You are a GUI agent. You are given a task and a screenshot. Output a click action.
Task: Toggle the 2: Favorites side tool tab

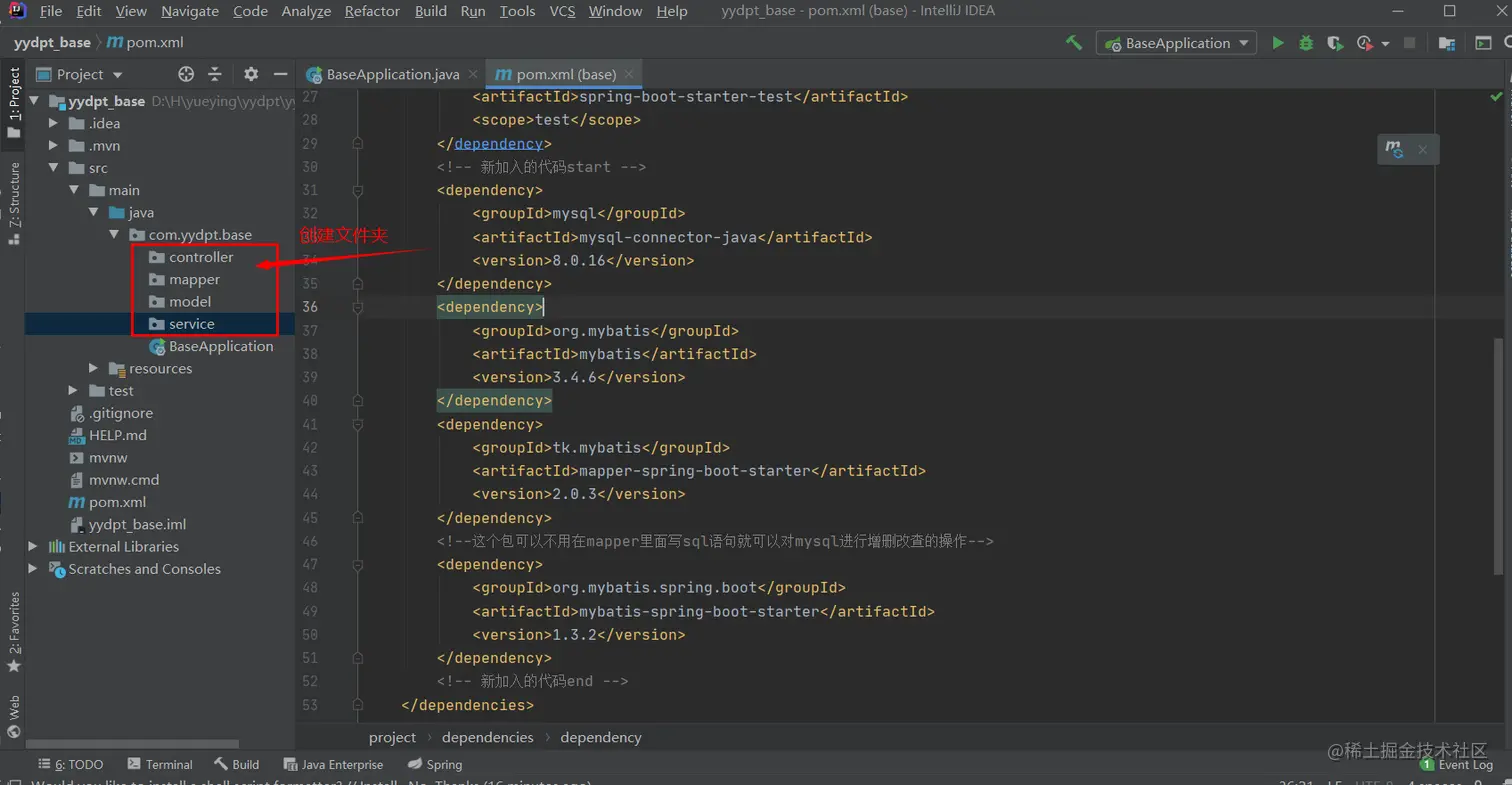(13, 632)
